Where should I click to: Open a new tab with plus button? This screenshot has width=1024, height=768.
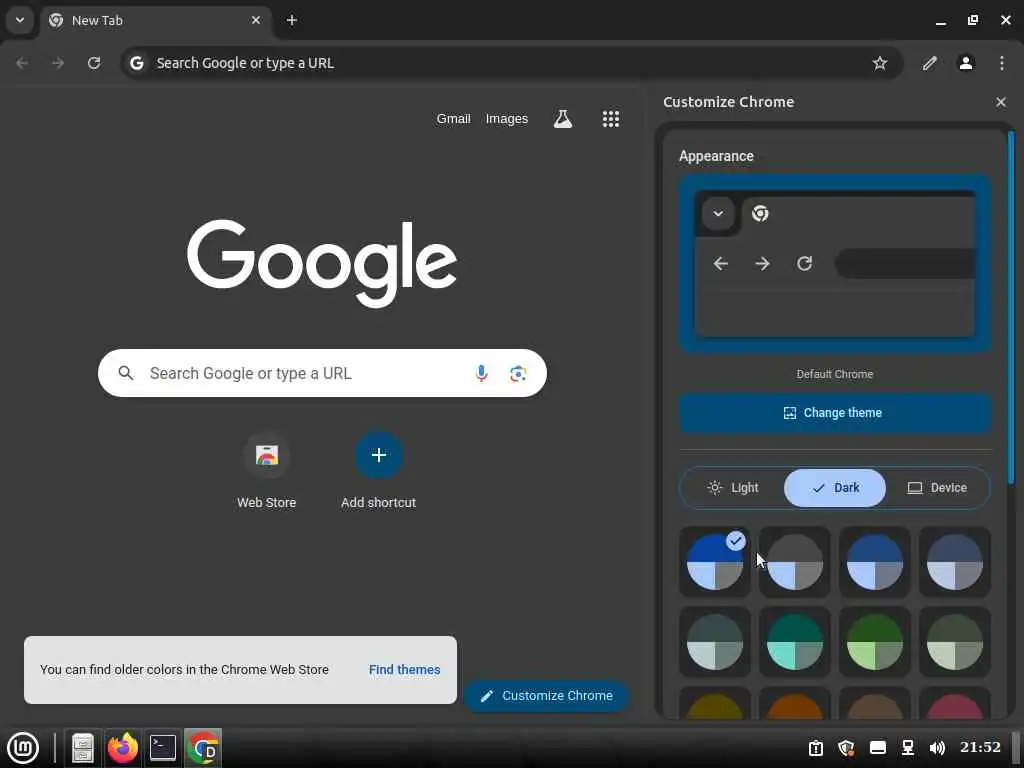tap(292, 20)
